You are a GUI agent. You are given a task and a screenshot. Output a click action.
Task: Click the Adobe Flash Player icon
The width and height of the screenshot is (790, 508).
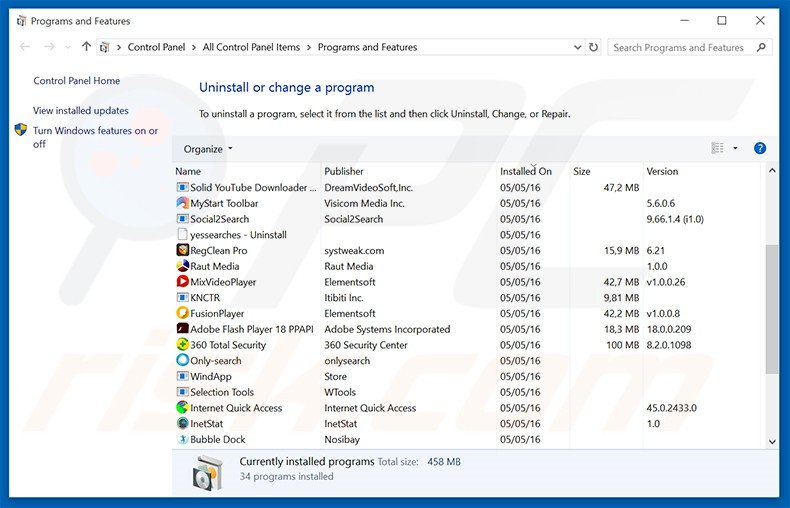coord(182,329)
